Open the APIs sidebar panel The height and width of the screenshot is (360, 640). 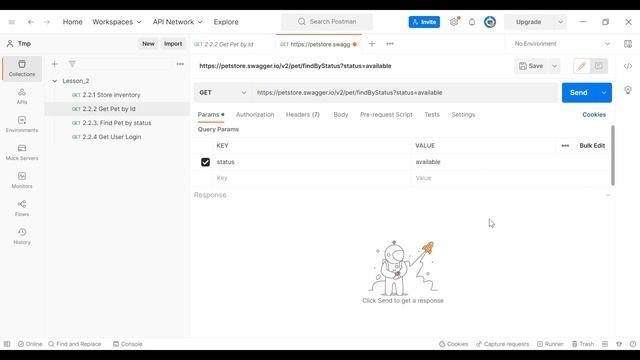click(22, 96)
